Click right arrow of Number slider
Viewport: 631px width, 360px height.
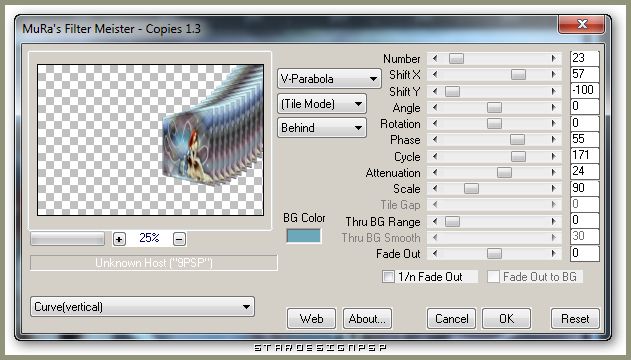point(554,59)
